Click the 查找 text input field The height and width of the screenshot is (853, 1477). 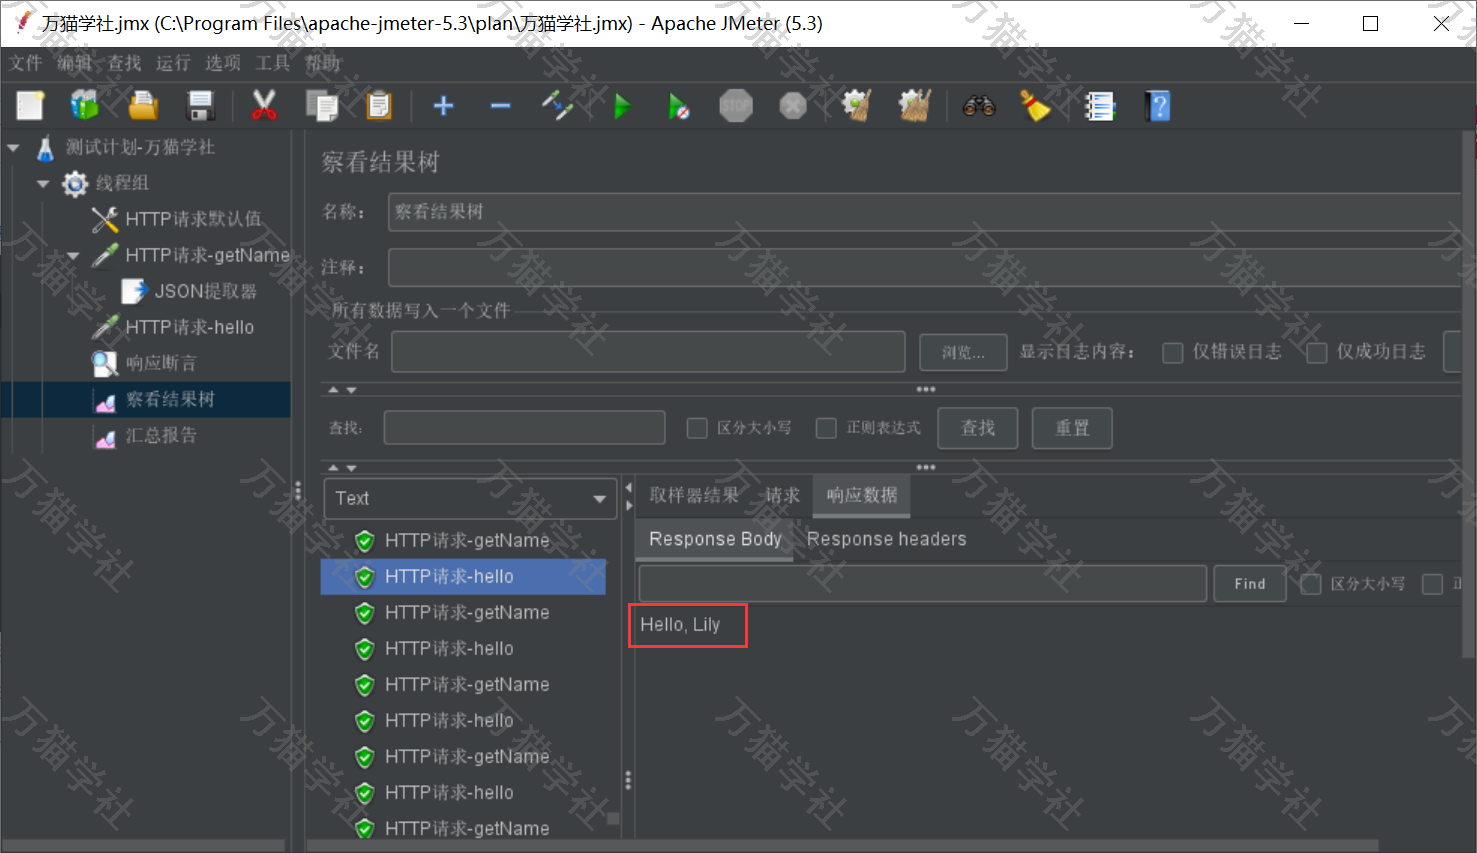coord(524,428)
